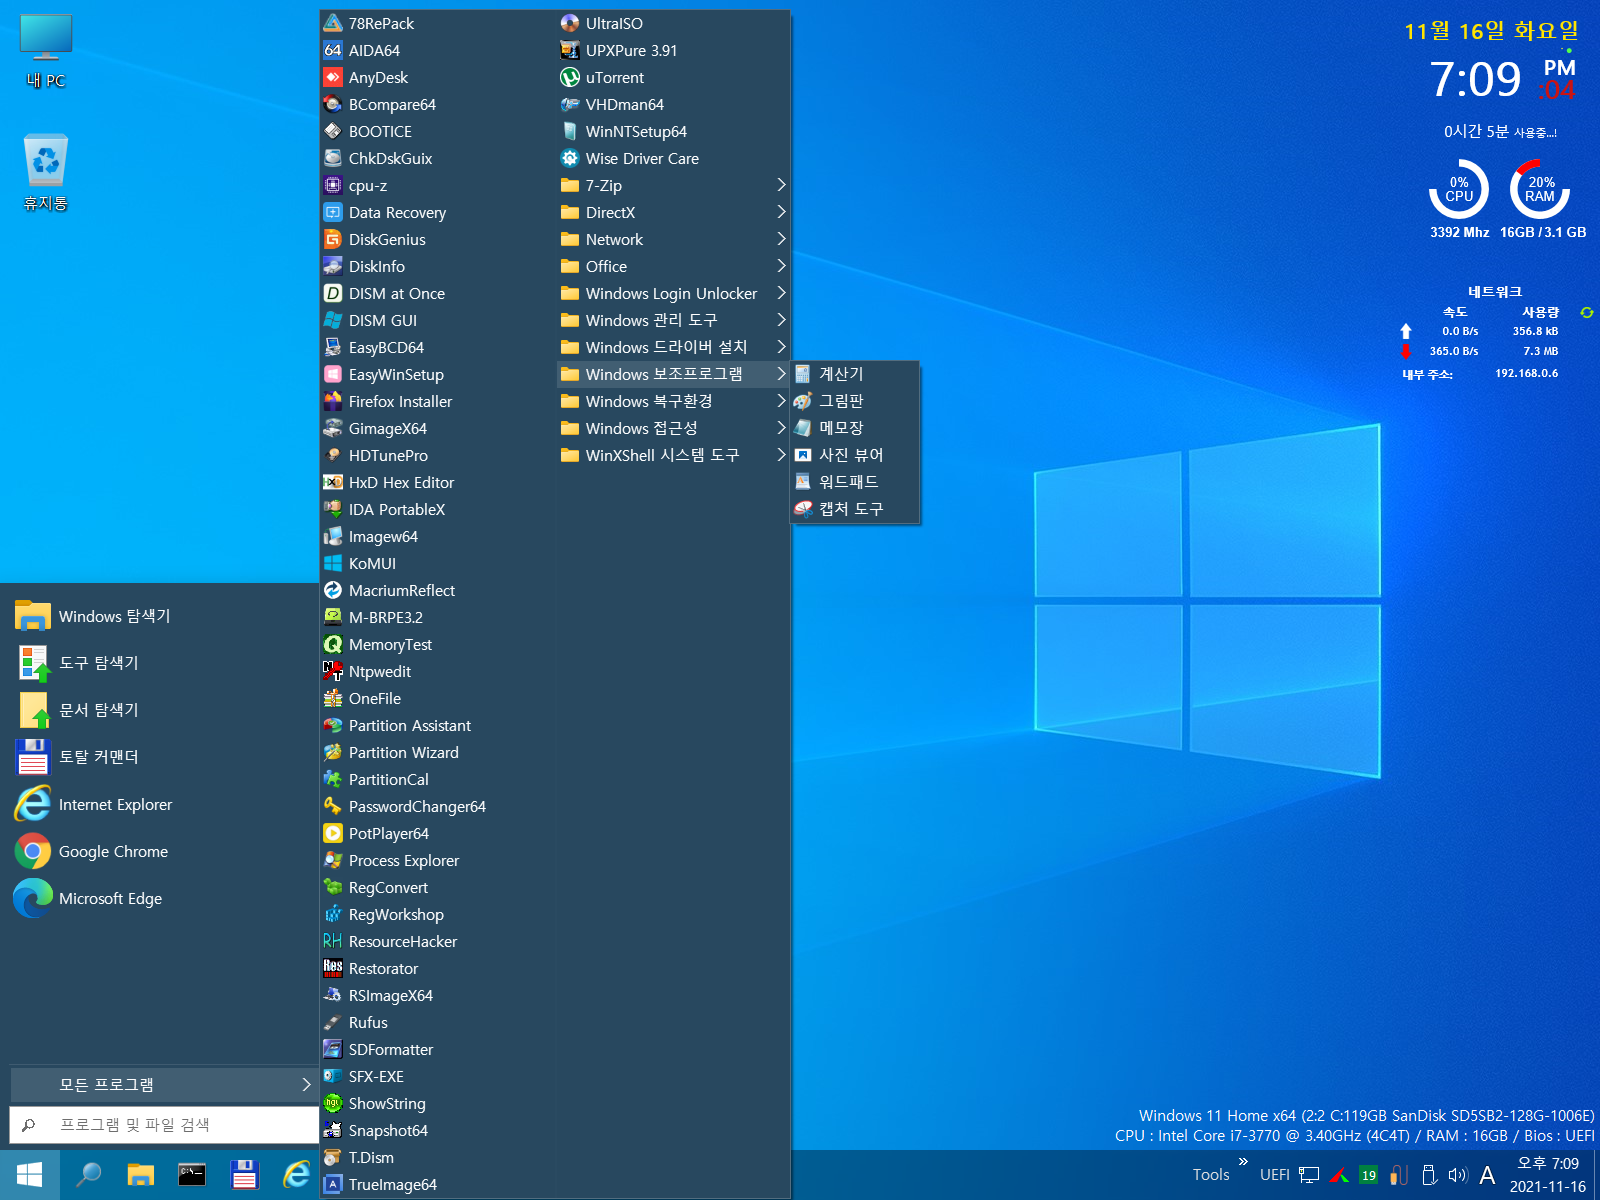Launch uTorrent icon
The image size is (1600, 1200).
[570, 77]
